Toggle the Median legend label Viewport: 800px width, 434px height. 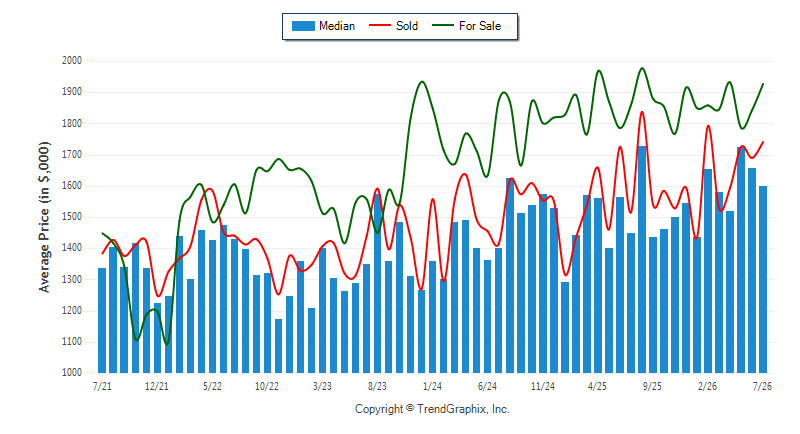[x=337, y=26]
